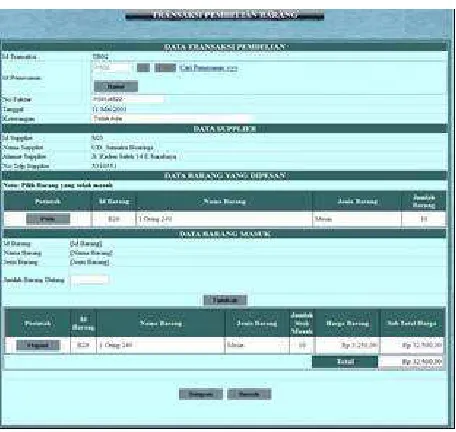Focus the No Faktur text field
The height and width of the screenshot is (432, 456).
tap(128, 99)
